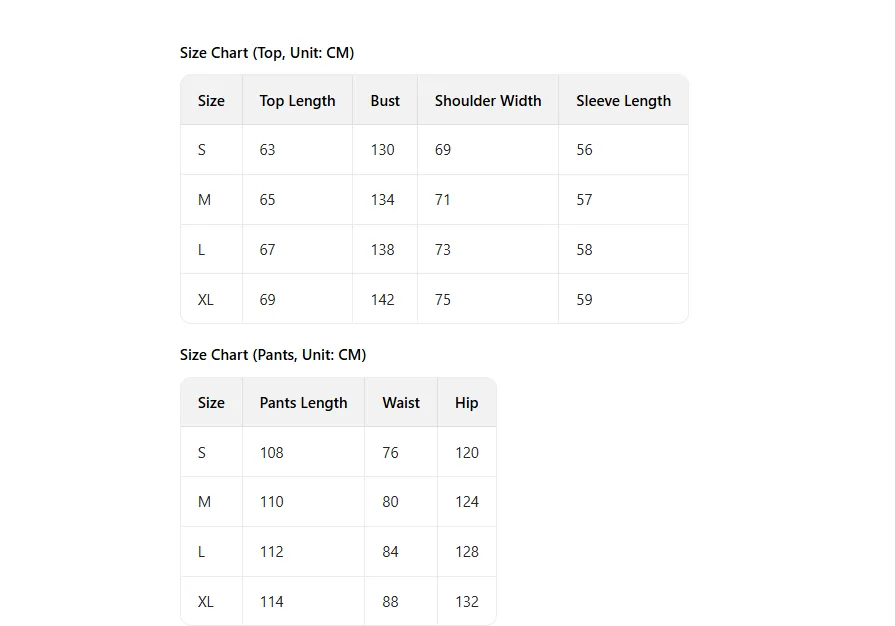Select the Pants Length column header

pyautogui.click(x=303, y=403)
